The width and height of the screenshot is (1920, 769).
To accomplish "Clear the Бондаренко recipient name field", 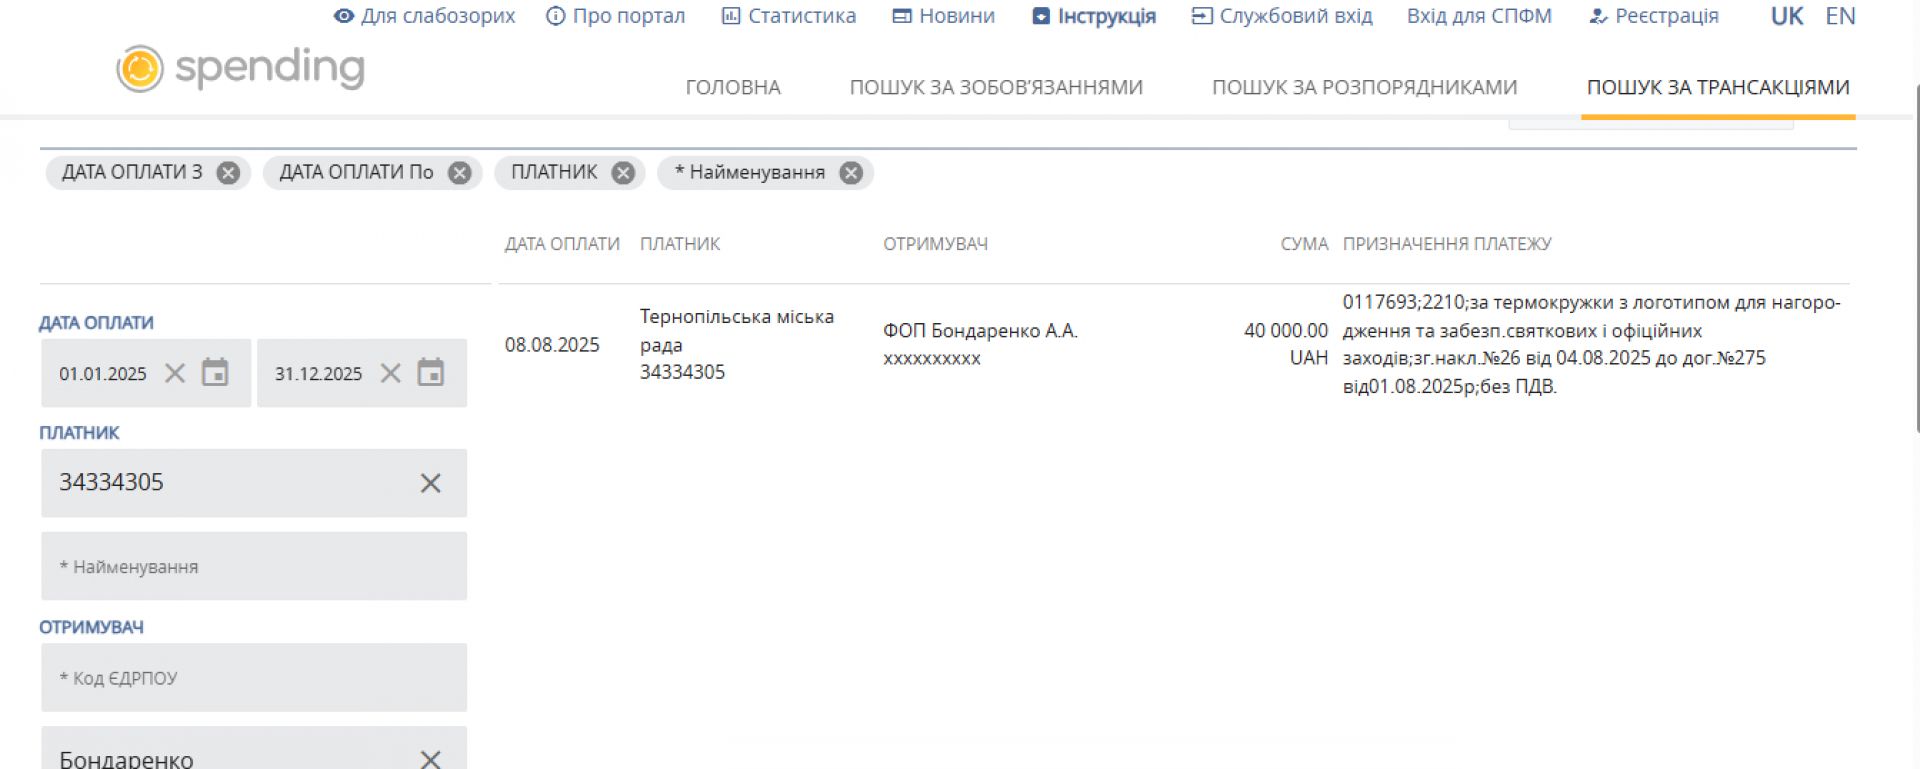I will coord(430,758).
